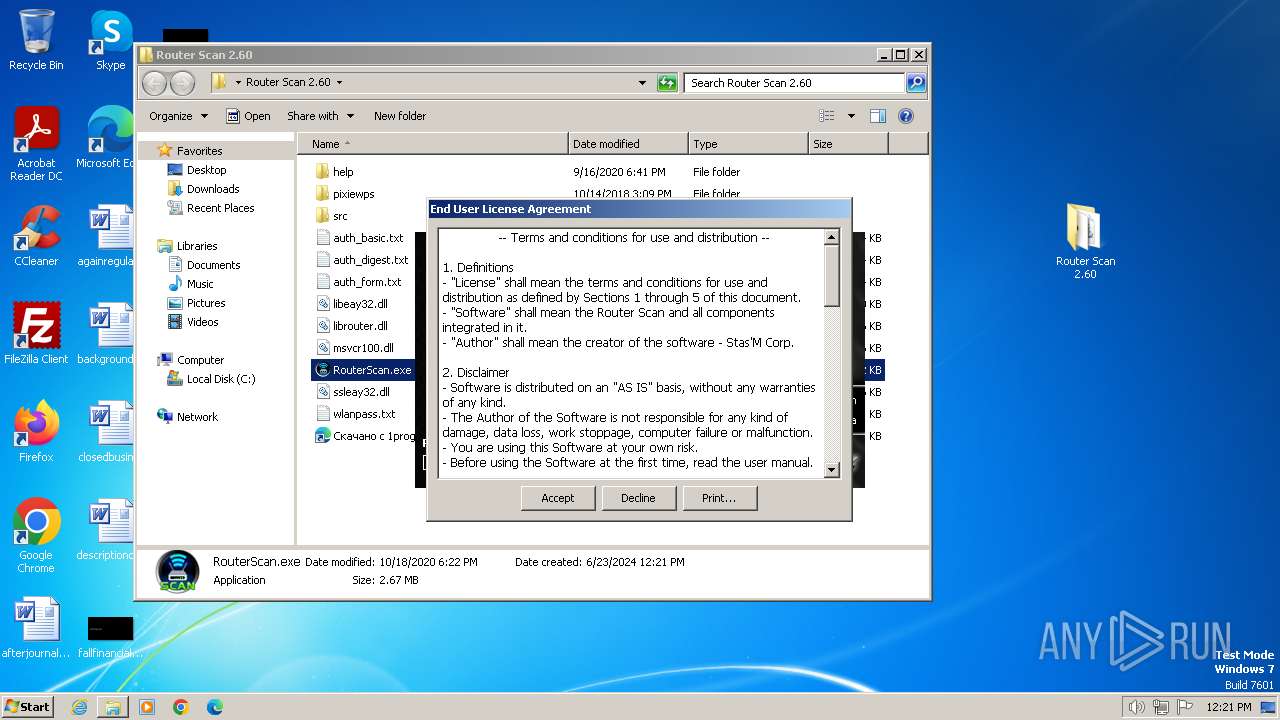Select auth_form.txt file
Image resolution: width=1280 pixels, height=720 pixels.
[367, 282]
